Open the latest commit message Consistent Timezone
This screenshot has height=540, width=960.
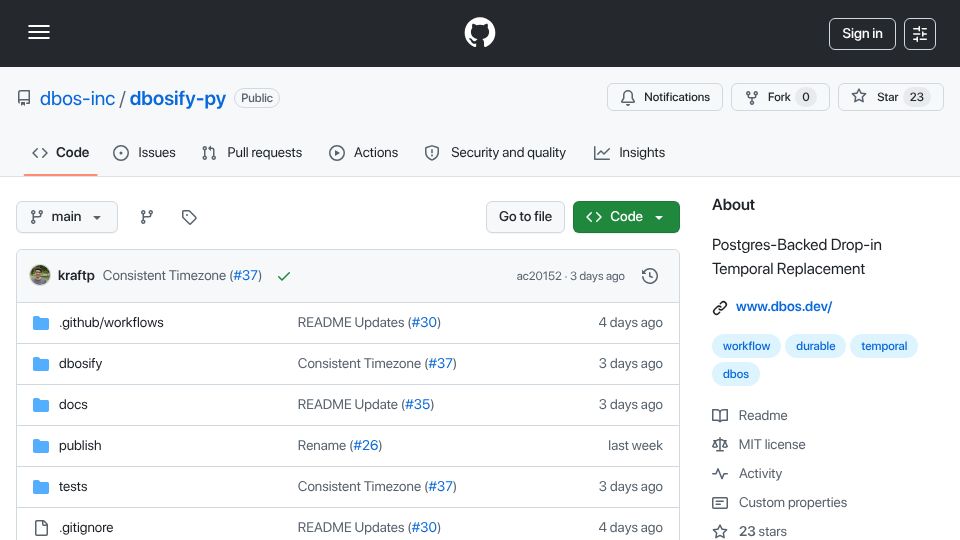pyautogui.click(x=164, y=276)
